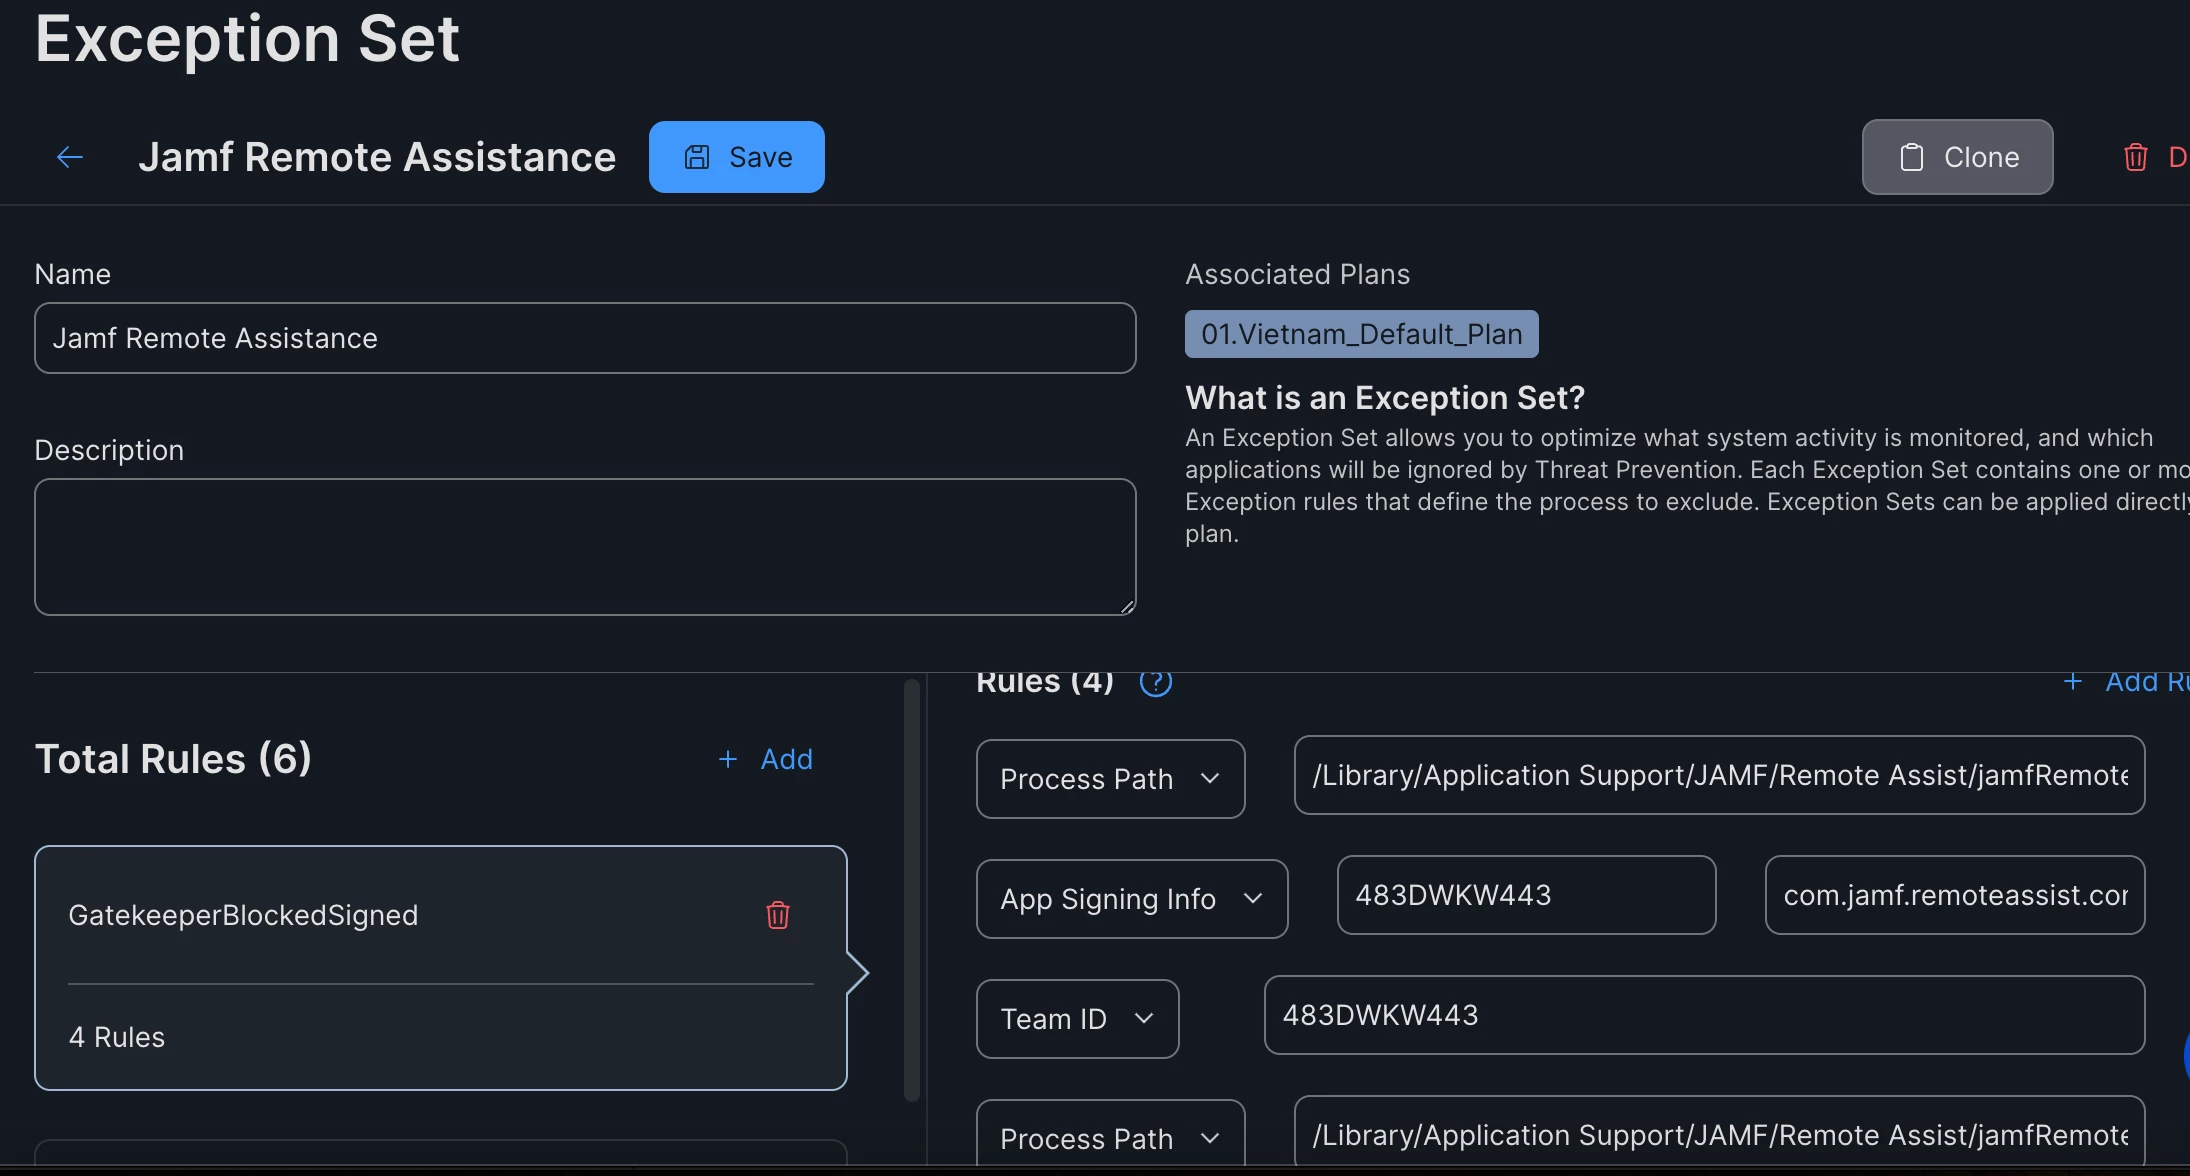Screen dimensions: 2190x1176
Task: Open the 01.Vietnam_Default_Plan associated plan tag
Action: (1361, 334)
